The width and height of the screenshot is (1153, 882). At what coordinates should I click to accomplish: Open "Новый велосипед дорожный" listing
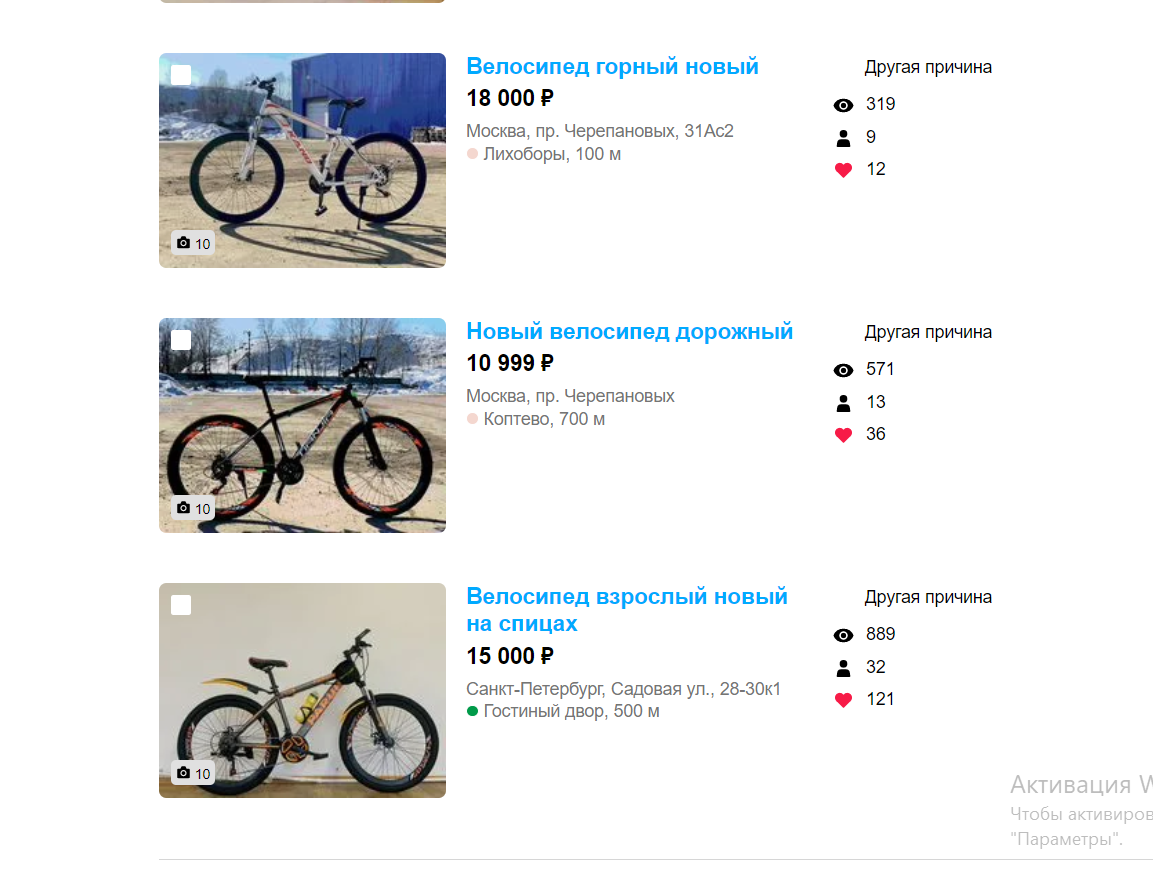(629, 331)
